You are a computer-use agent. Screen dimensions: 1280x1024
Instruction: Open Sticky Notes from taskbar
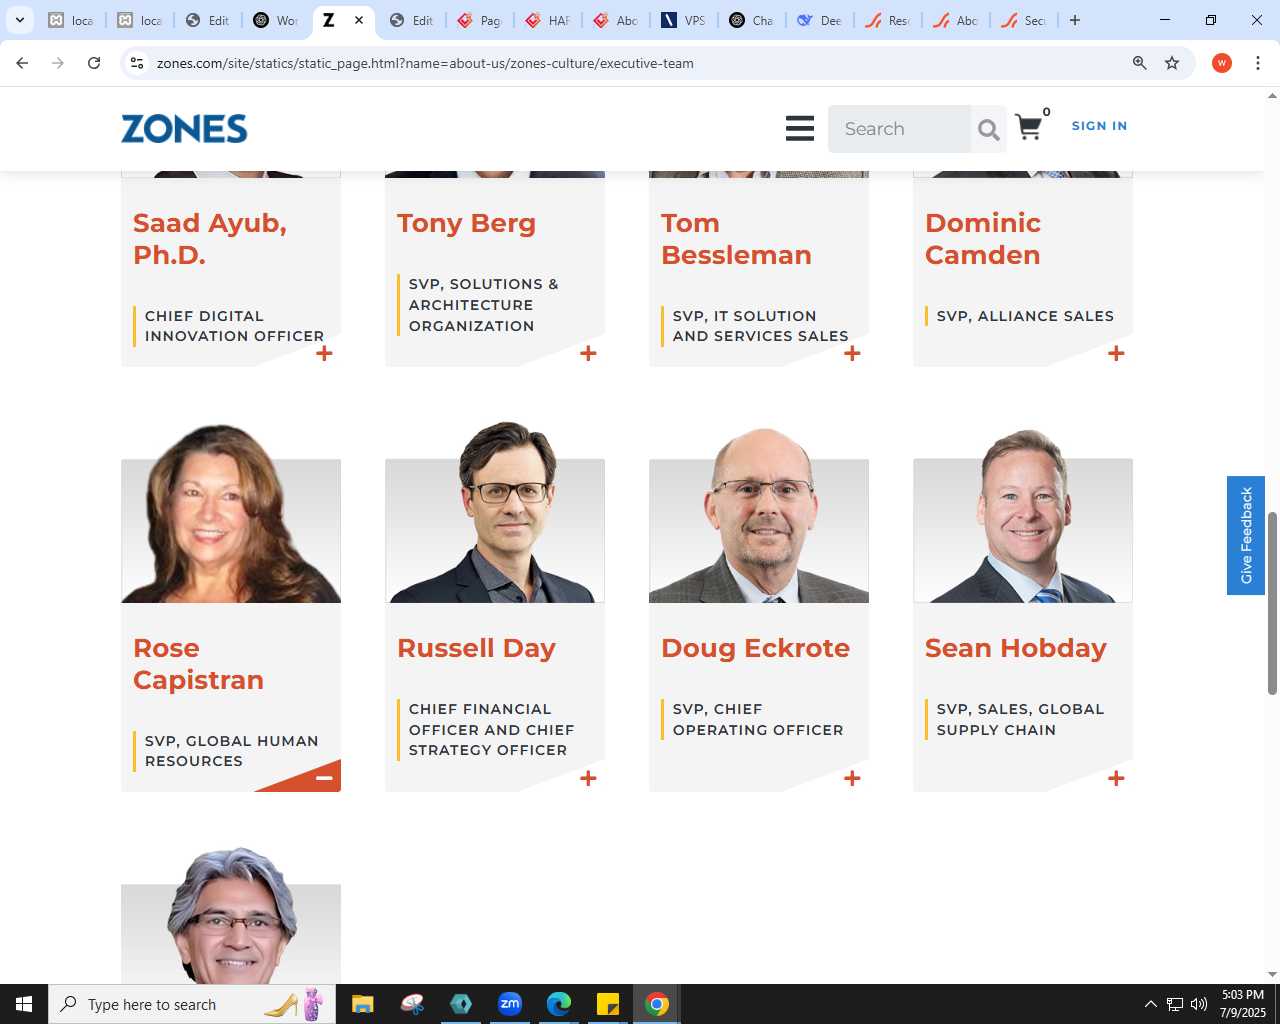(608, 1004)
